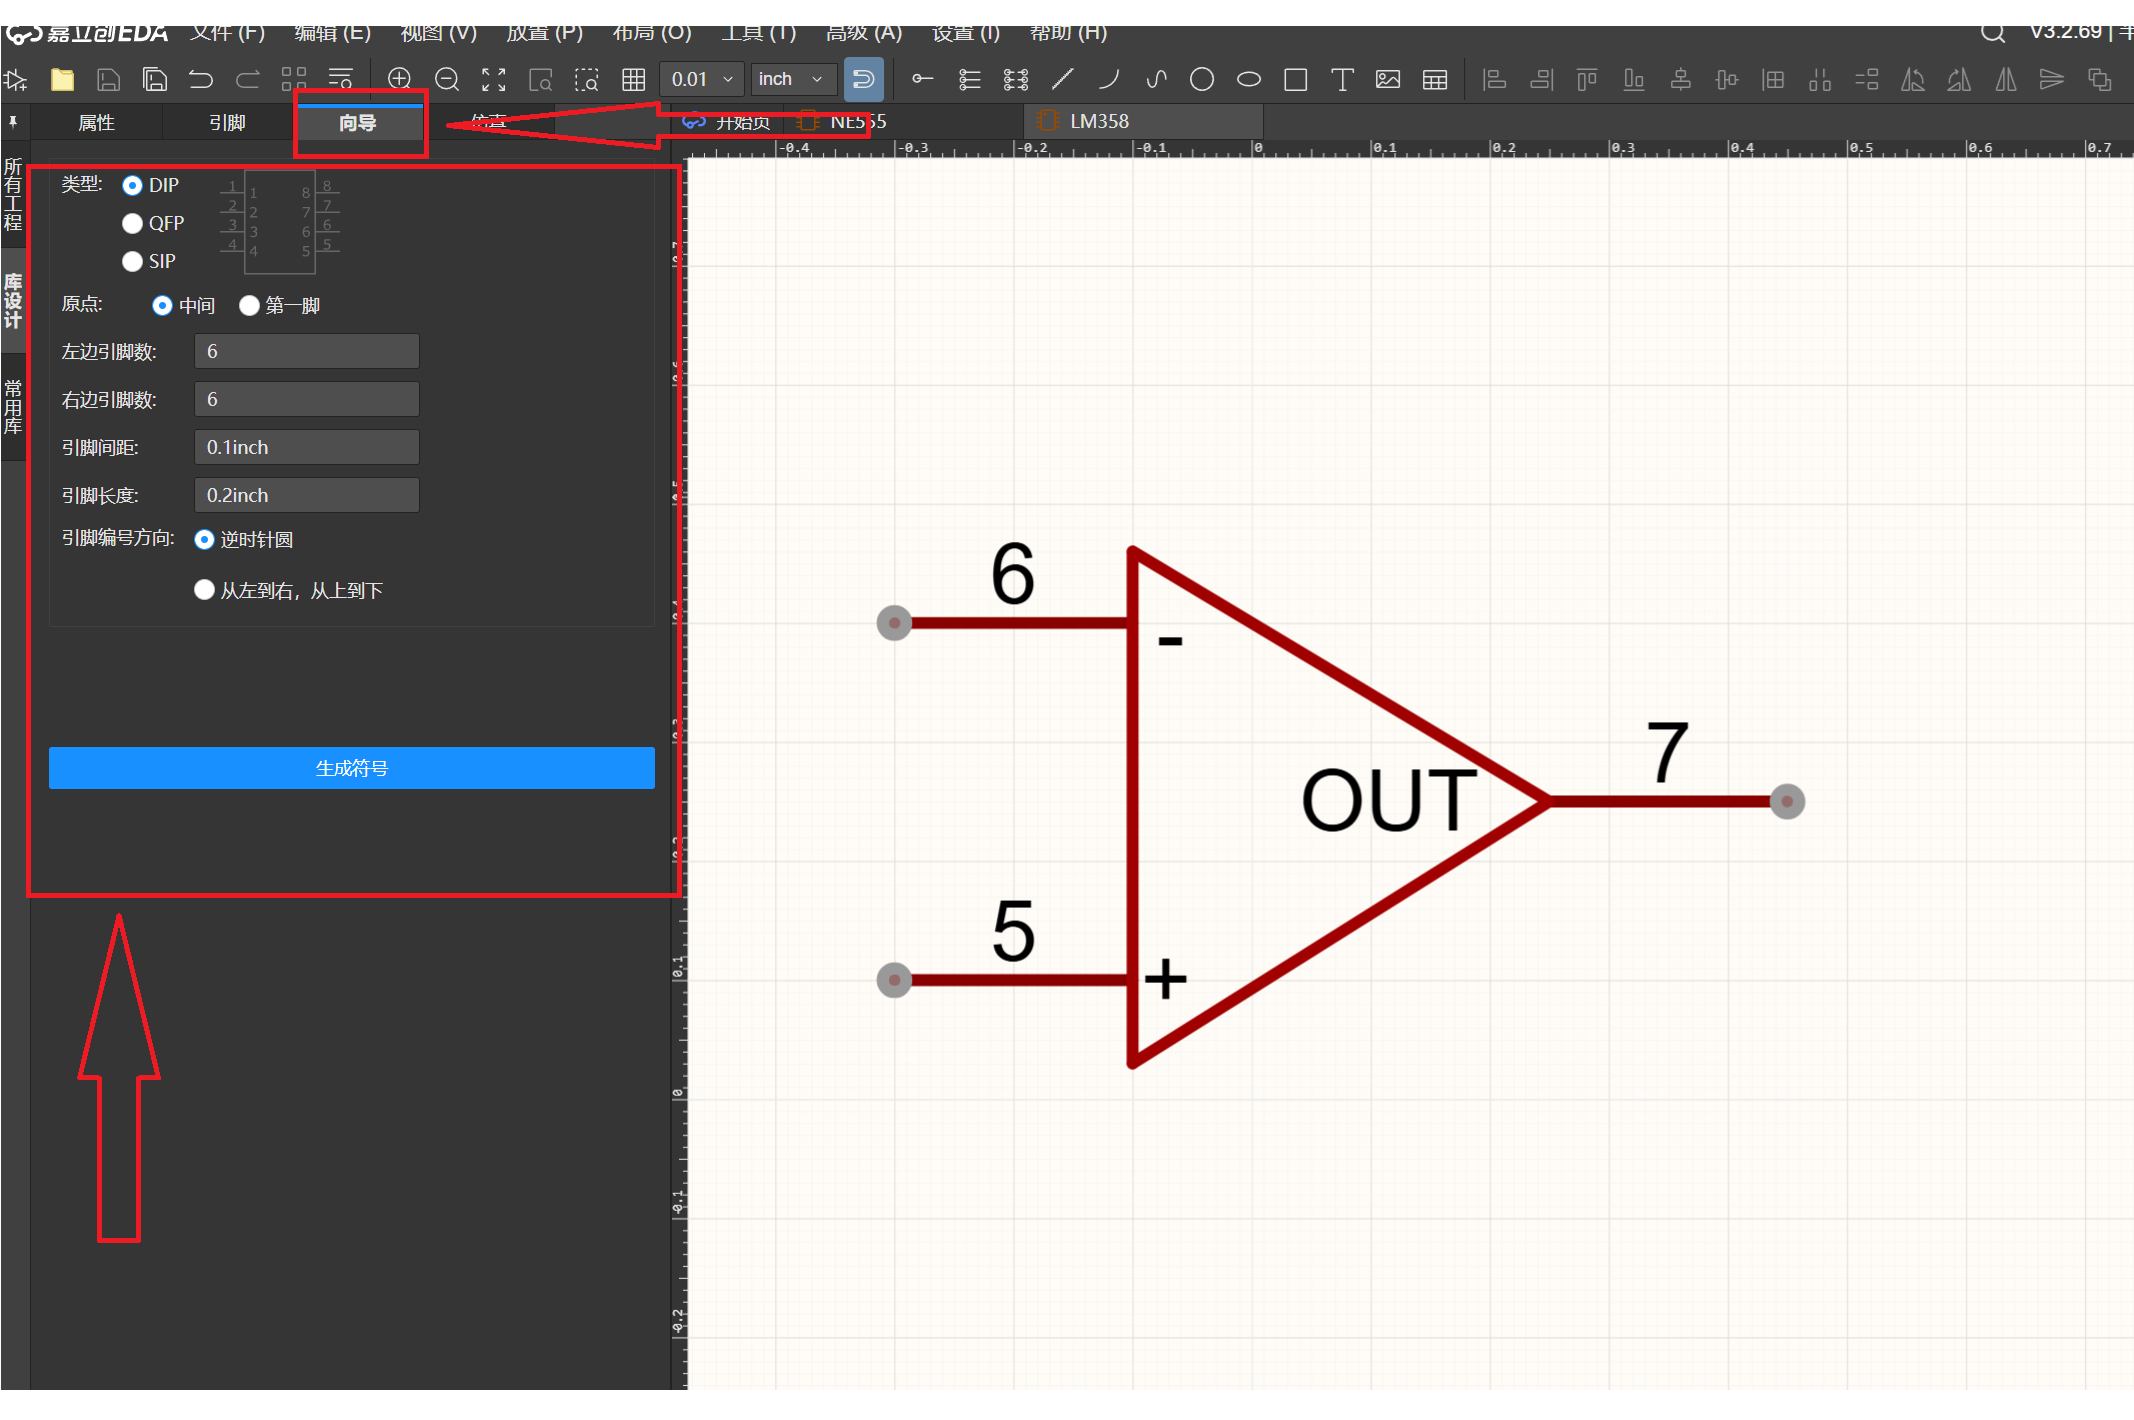Switch to the 引脚 tab
Viewport: 2134px width, 1420px height.
[227, 123]
